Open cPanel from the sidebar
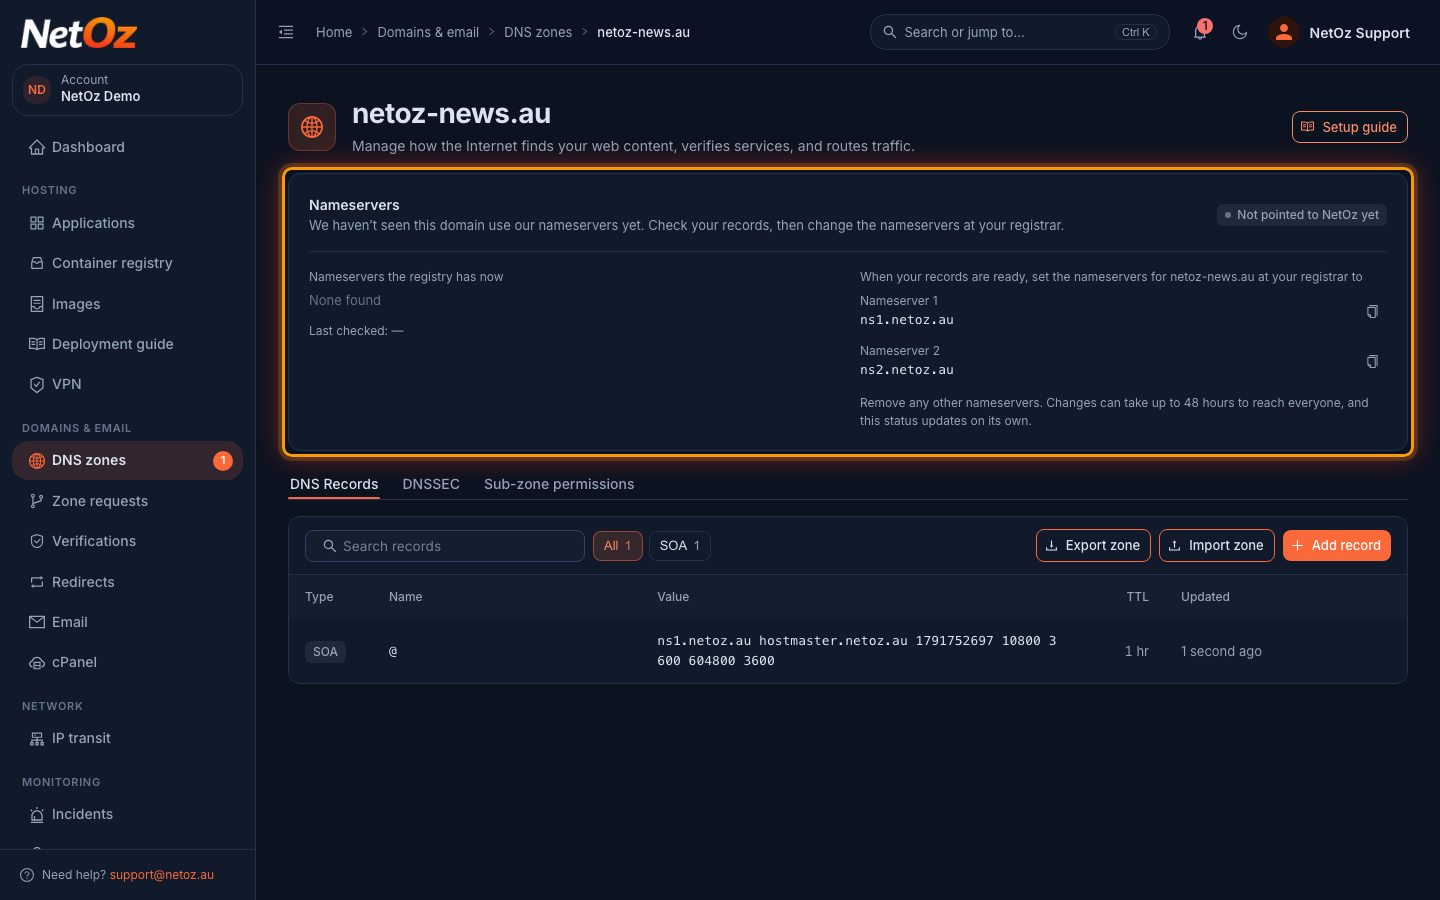 point(127,662)
